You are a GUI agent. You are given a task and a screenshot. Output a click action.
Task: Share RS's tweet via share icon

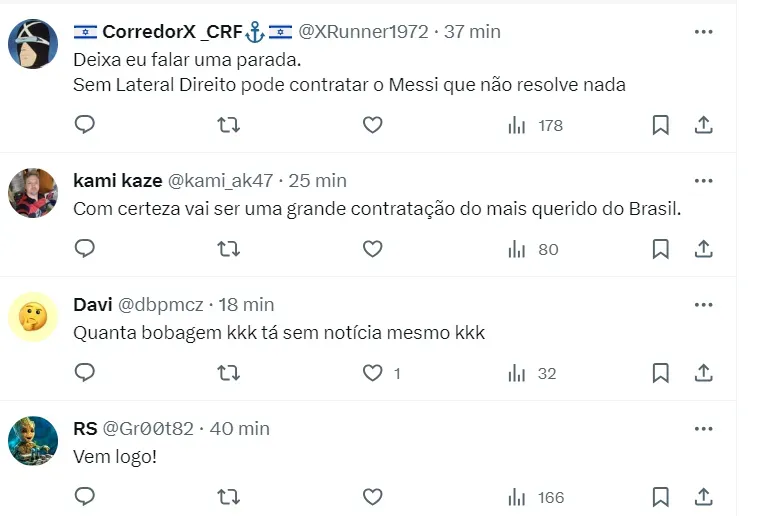[x=703, y=497]
